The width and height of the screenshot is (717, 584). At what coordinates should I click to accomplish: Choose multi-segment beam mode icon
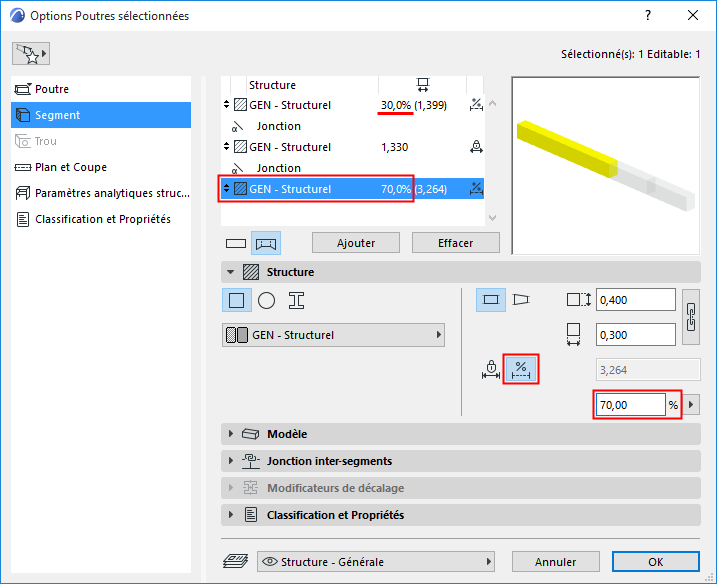[x=266, y=244]
